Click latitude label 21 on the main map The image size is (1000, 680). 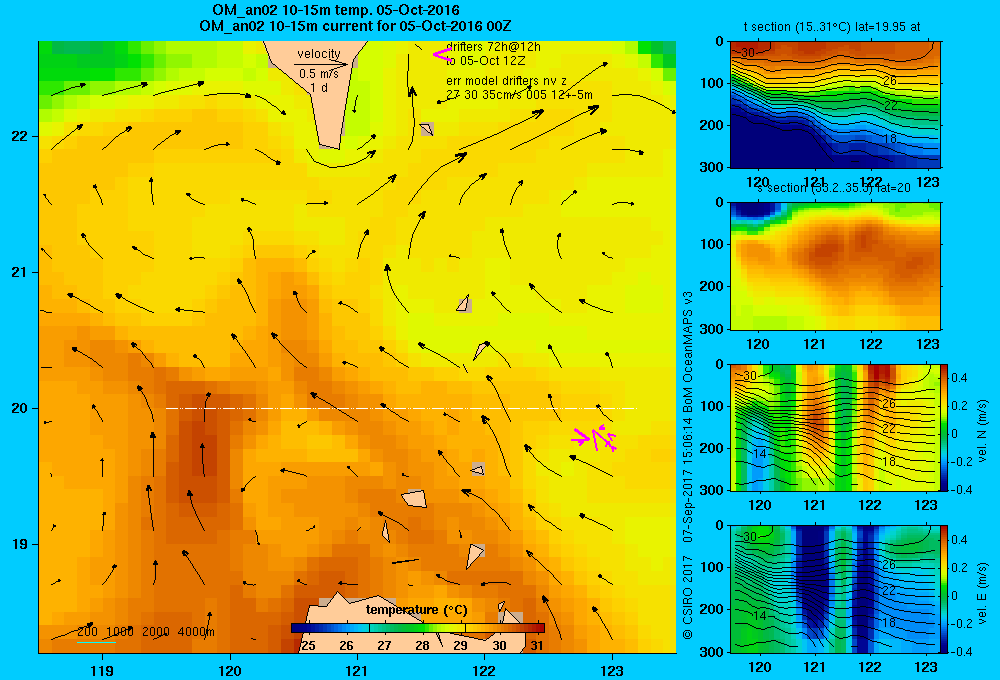coord(19,272)
